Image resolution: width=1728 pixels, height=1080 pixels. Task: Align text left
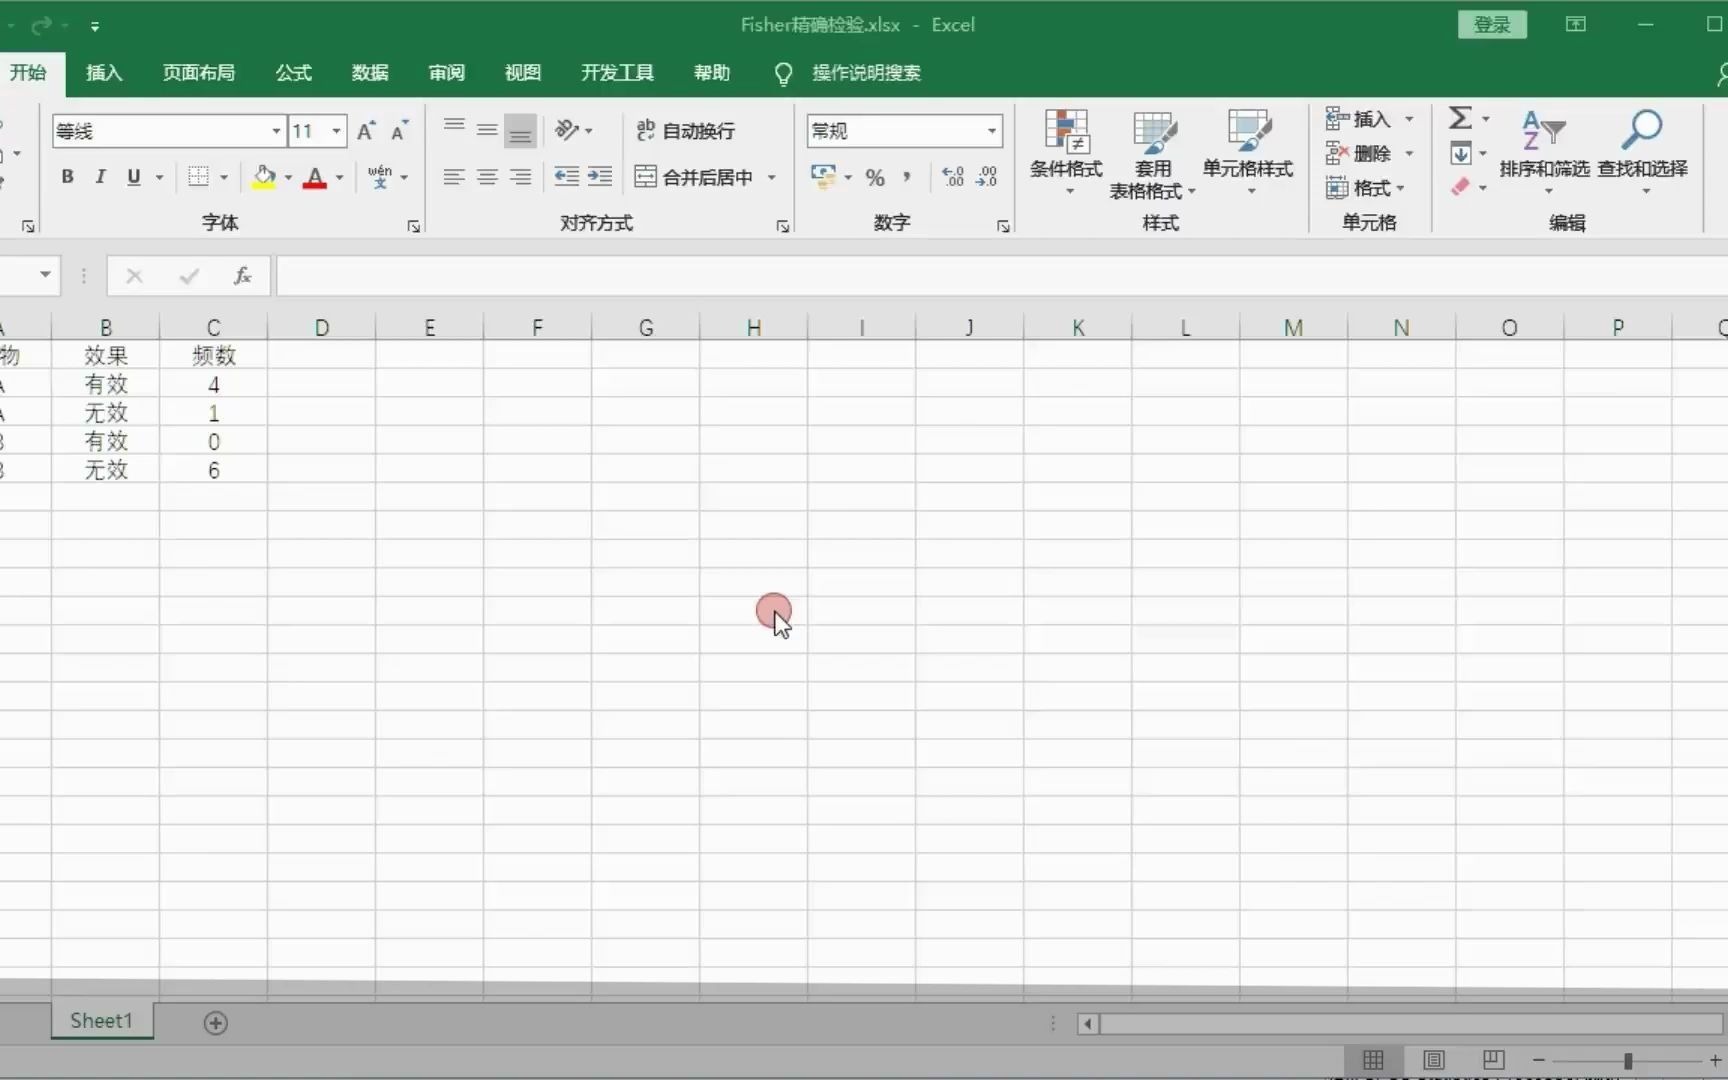pos(454,177)
